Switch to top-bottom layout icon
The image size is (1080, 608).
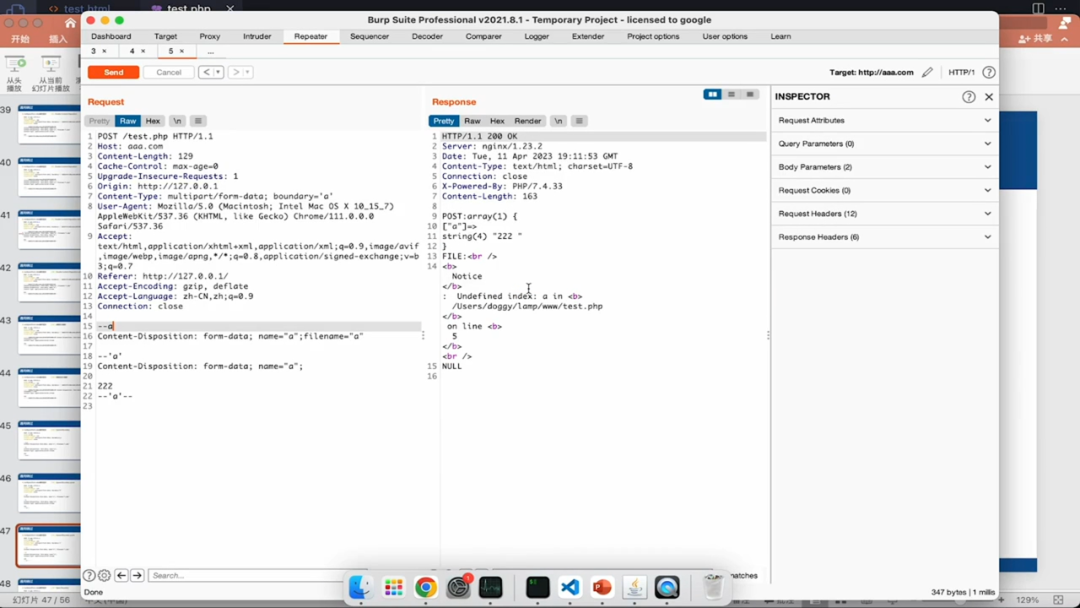tap(731, 94)
